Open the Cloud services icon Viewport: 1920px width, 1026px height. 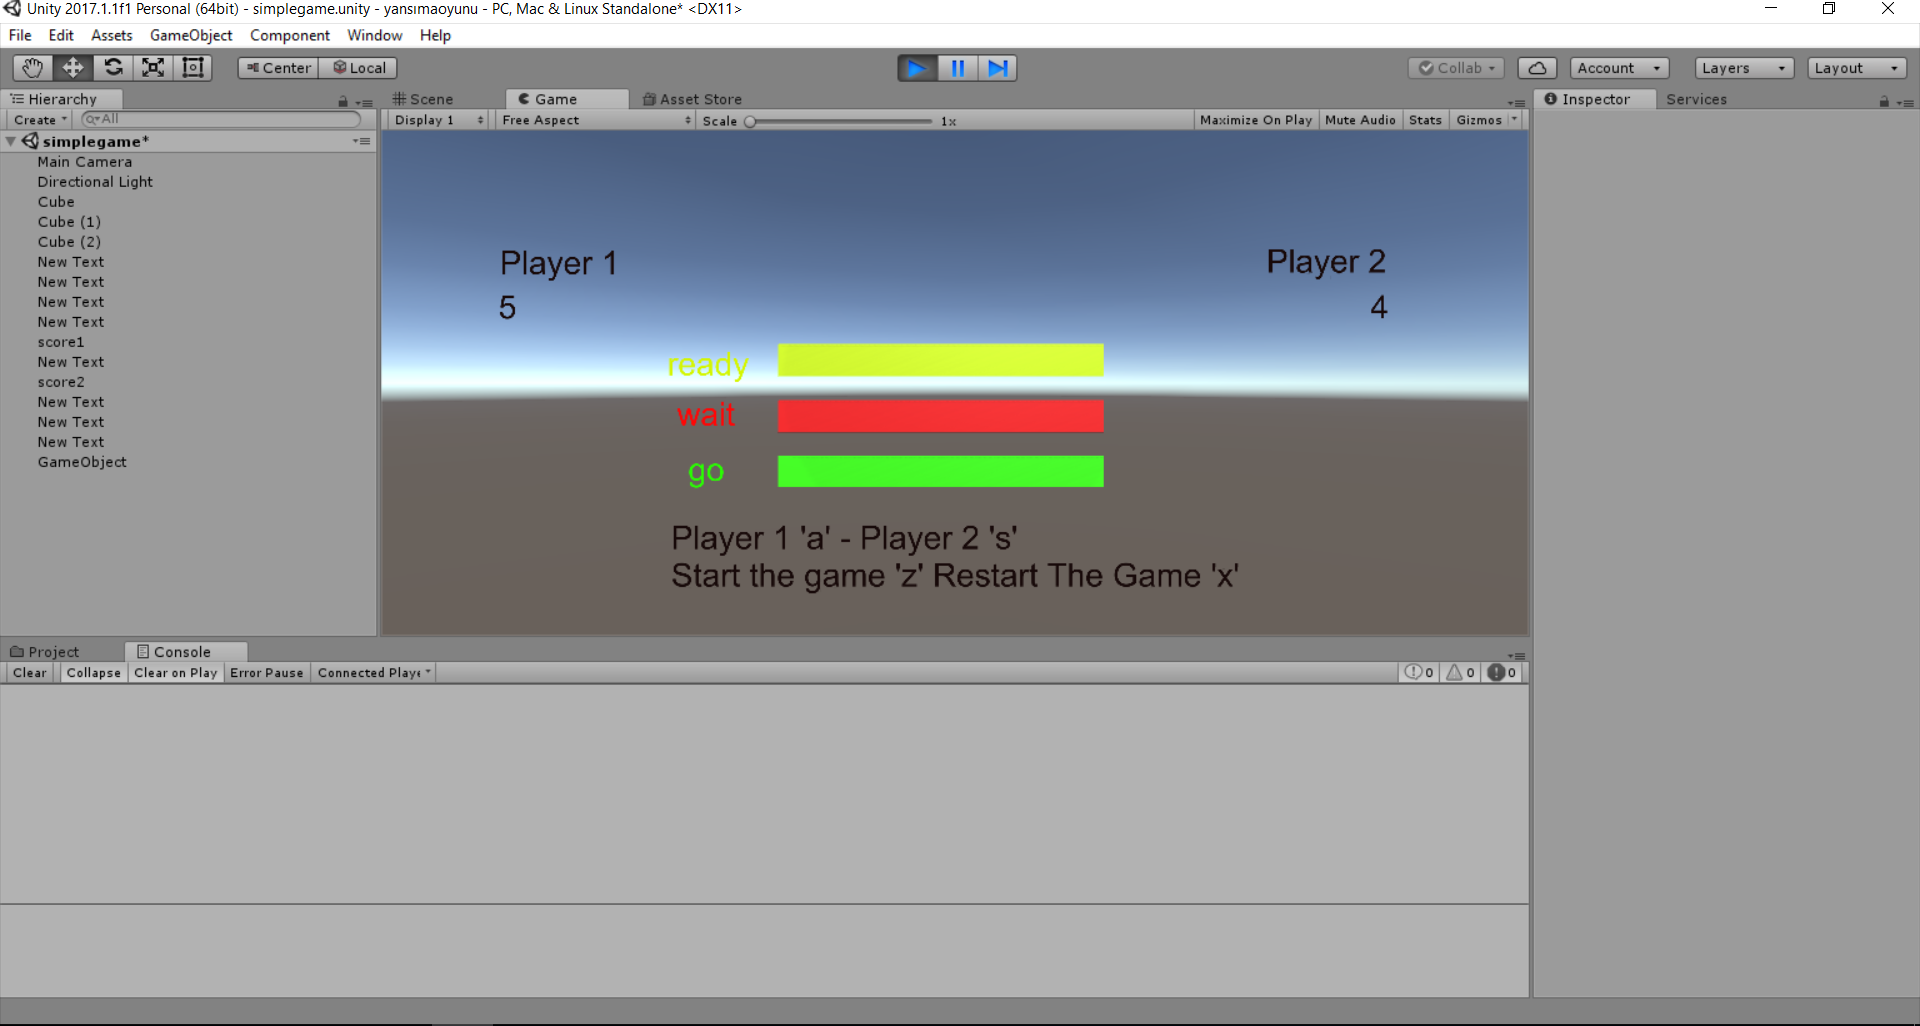pyautogui.click(x=1537, y=68)
